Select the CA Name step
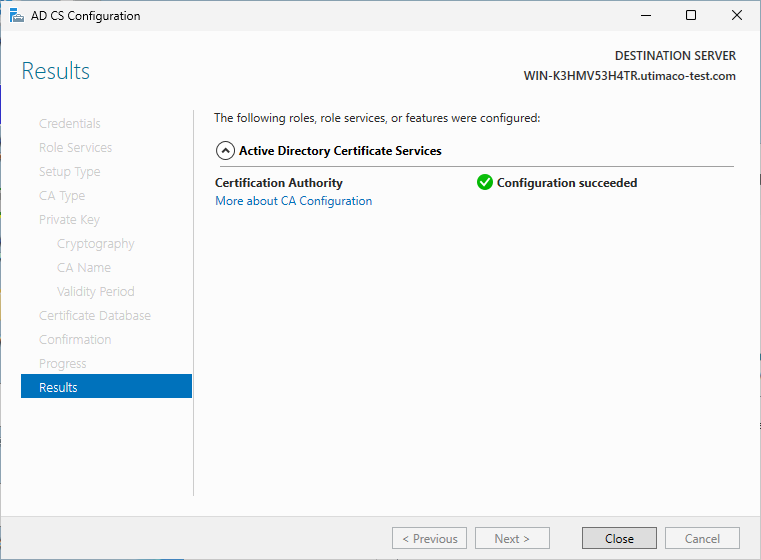Image resolution: width=761 pixels, height=560 pixels. 83,267
